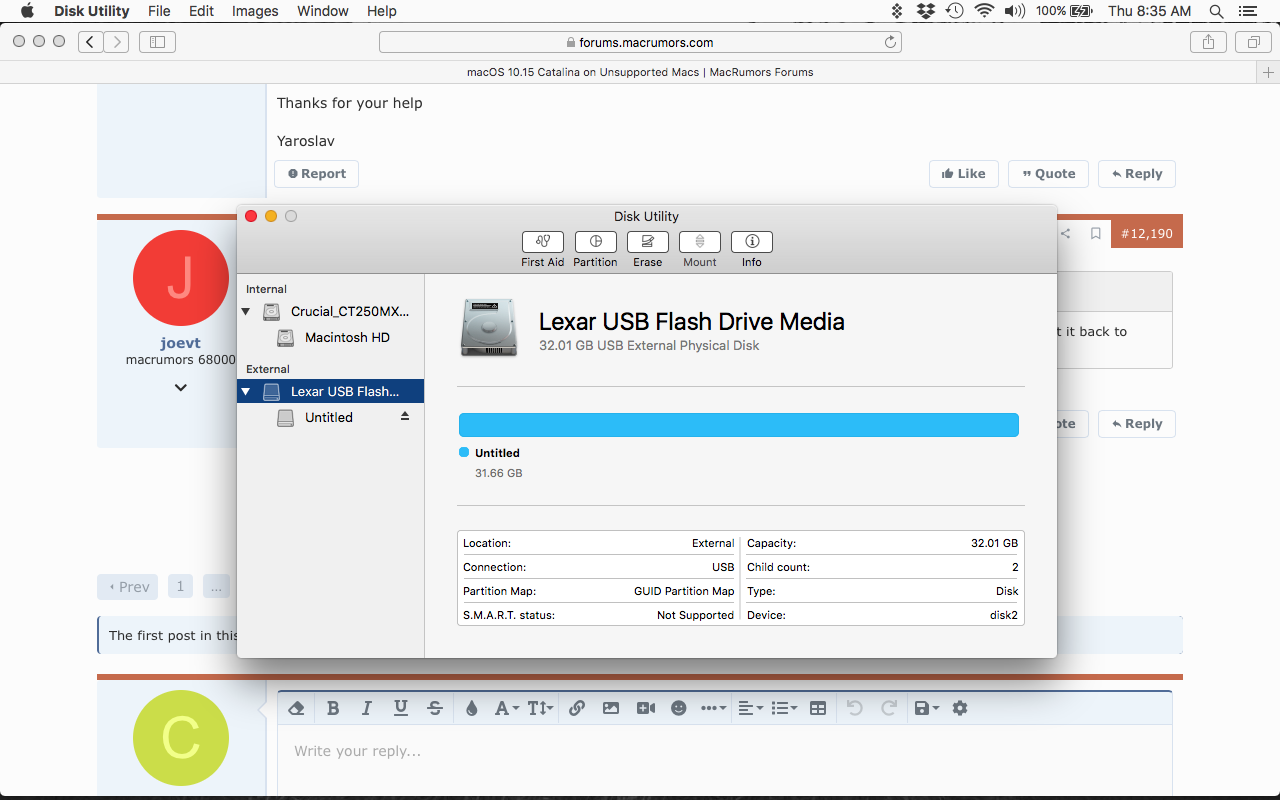Click the Dropbox menu bar icon
This screenshot has width=1280, height=800.
click(926, 11)
